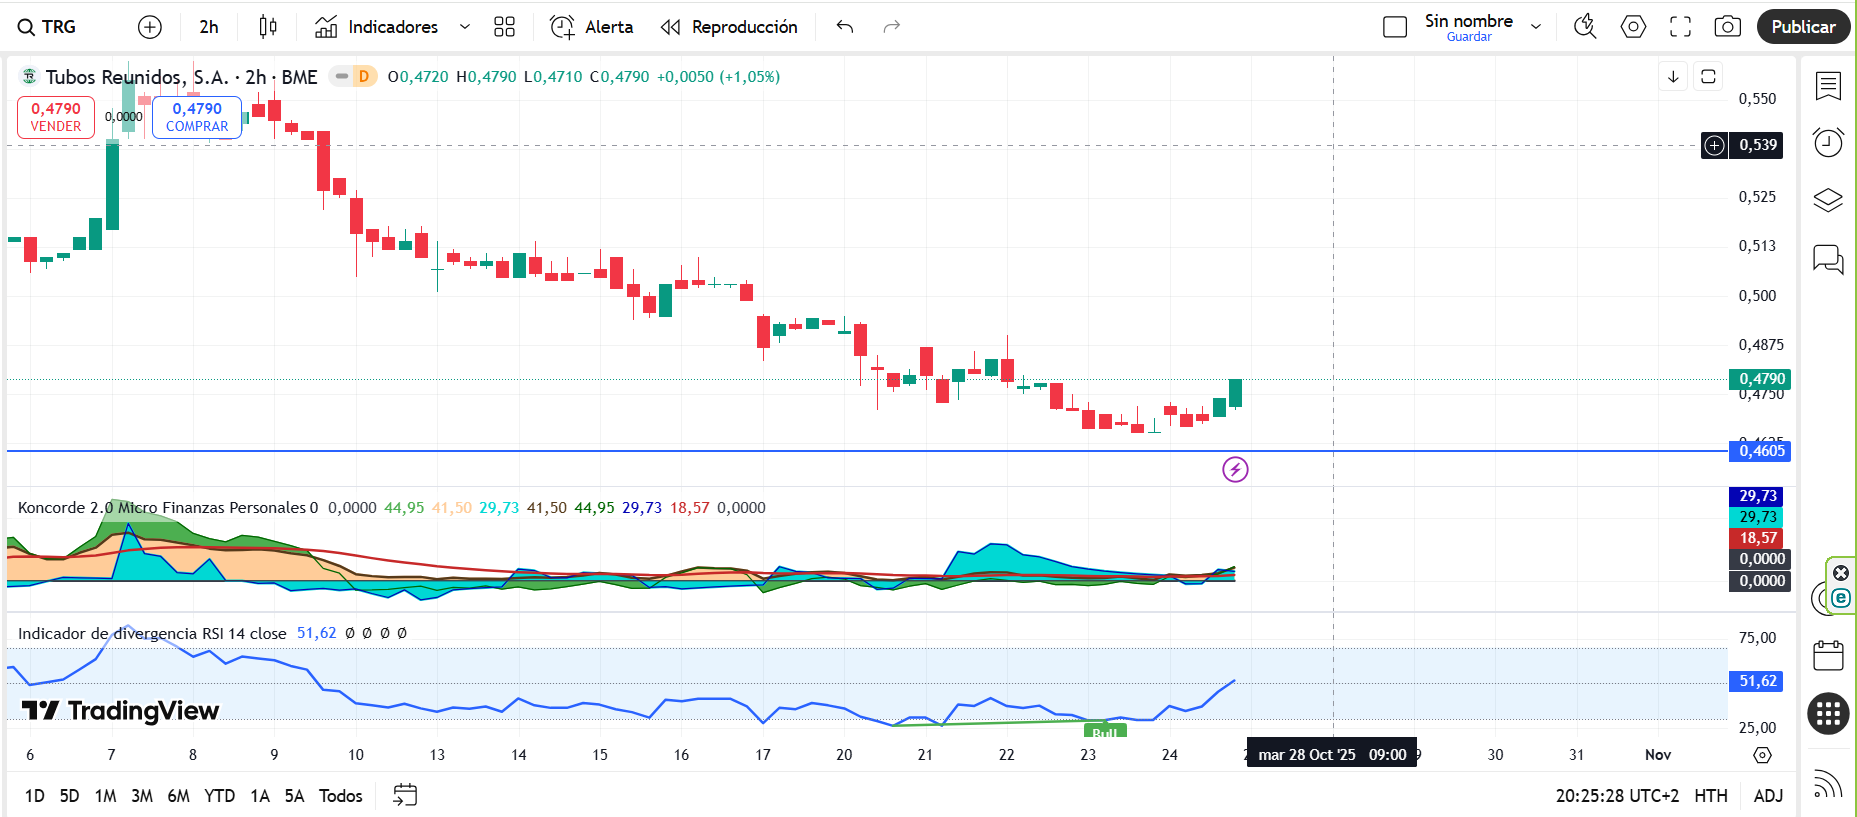Open the calendar panel in sidebar
Viewport: 1857px width, 817px height.
click(x=1828, y=656)
